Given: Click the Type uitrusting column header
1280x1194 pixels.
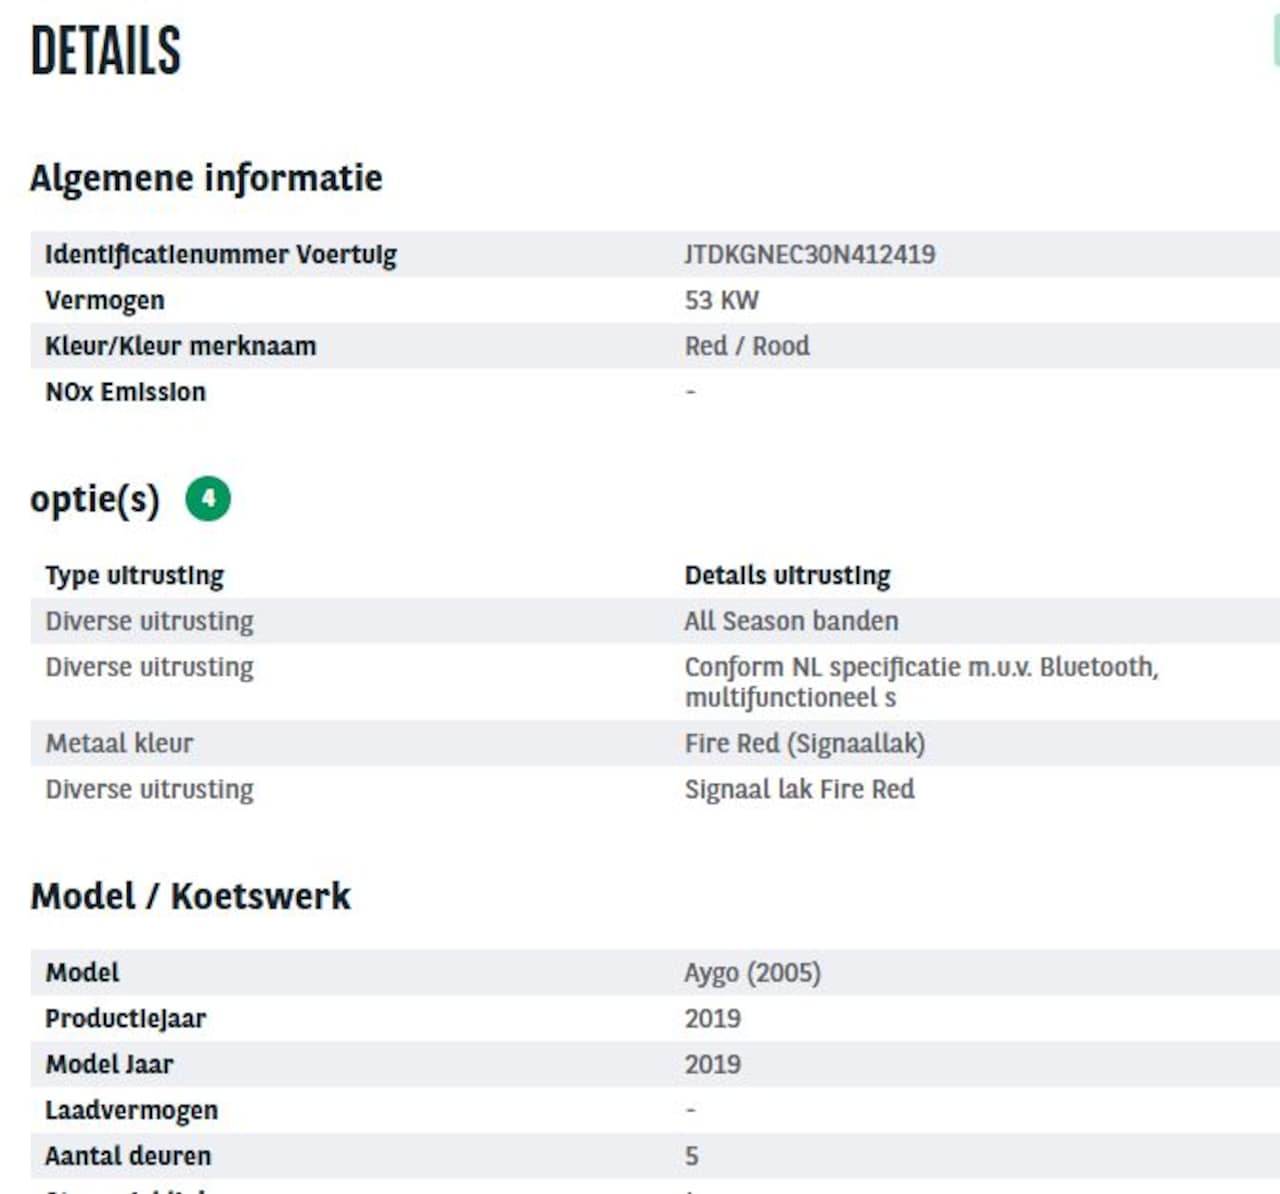Looking at the screenshot, I should [134, 576].
